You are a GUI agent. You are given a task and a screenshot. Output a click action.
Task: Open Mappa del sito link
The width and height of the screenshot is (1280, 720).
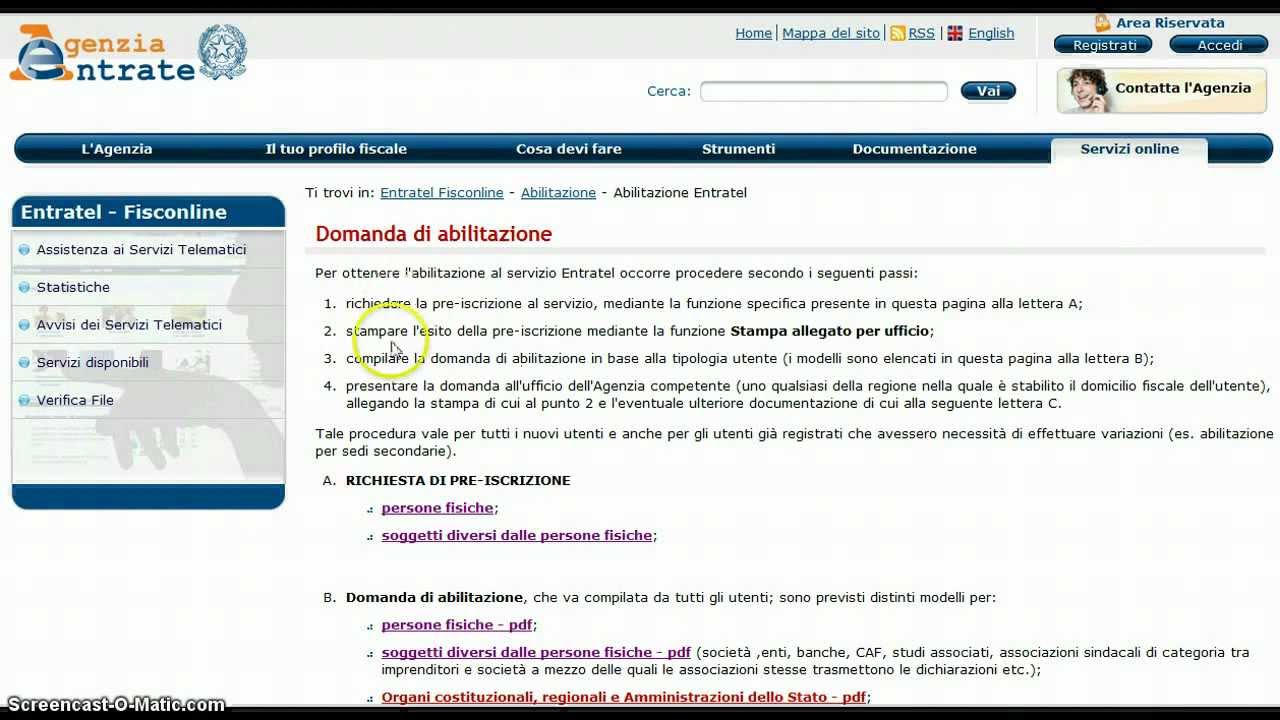831,33
